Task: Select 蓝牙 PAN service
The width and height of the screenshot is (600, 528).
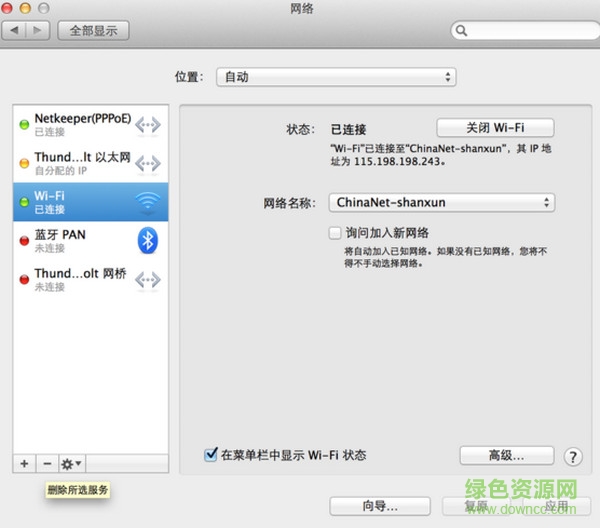Action: click(x=91, y=241)
